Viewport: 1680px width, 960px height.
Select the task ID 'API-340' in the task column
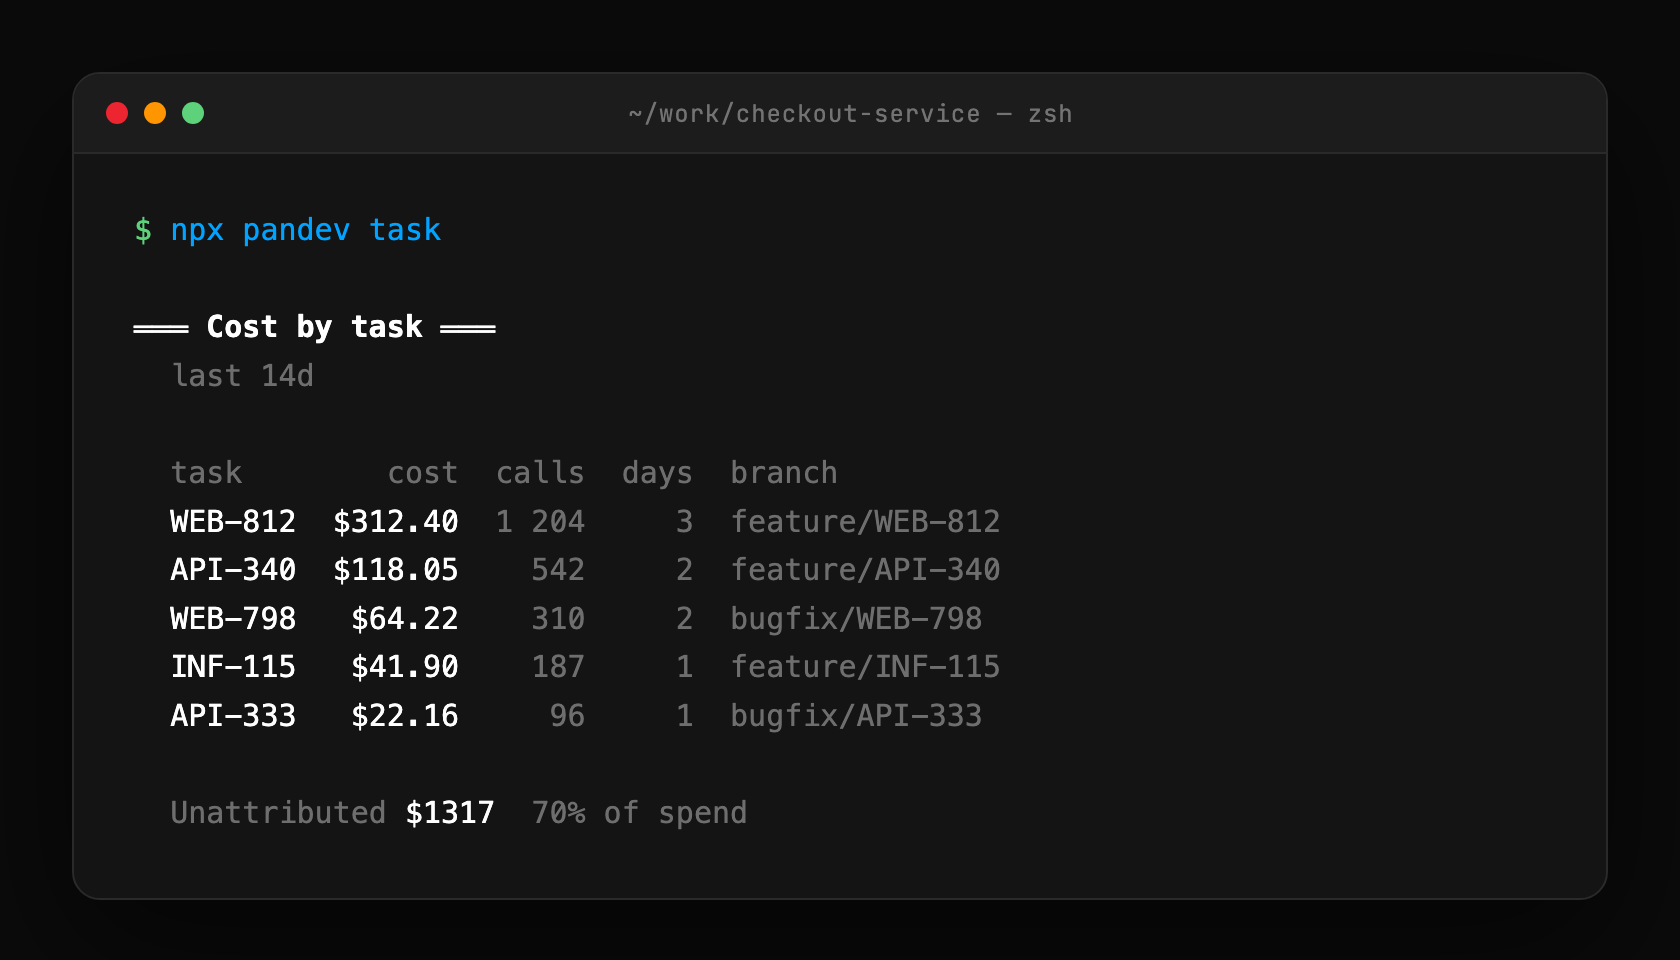(233, 570)
